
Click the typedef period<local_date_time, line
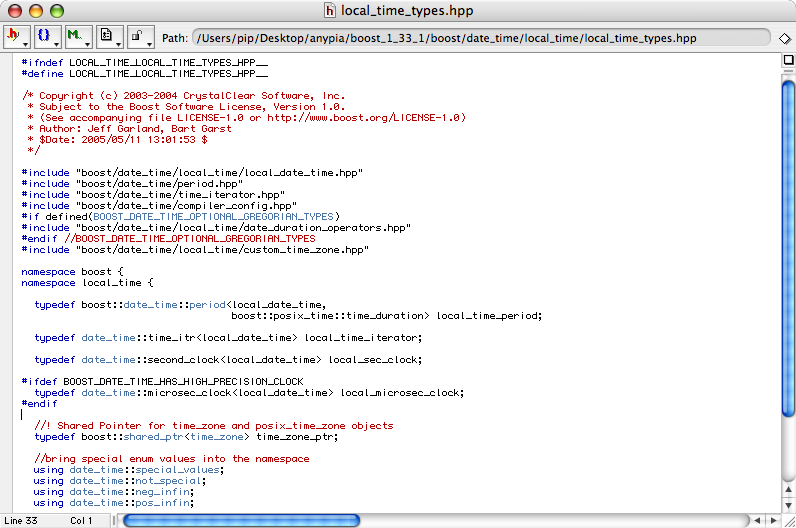(x=180, y=305)
